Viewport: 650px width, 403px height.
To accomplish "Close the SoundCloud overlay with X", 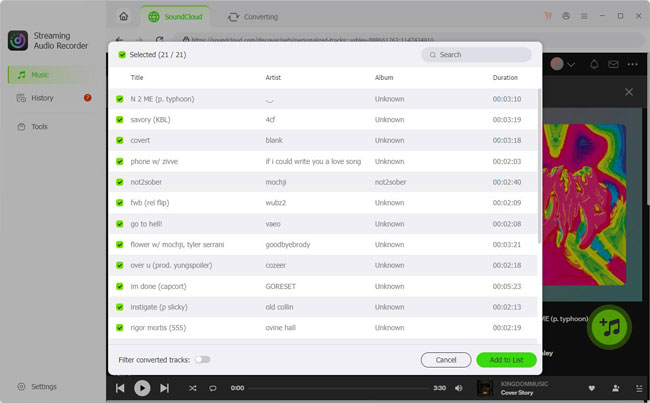I will click(x=629, y=92).
